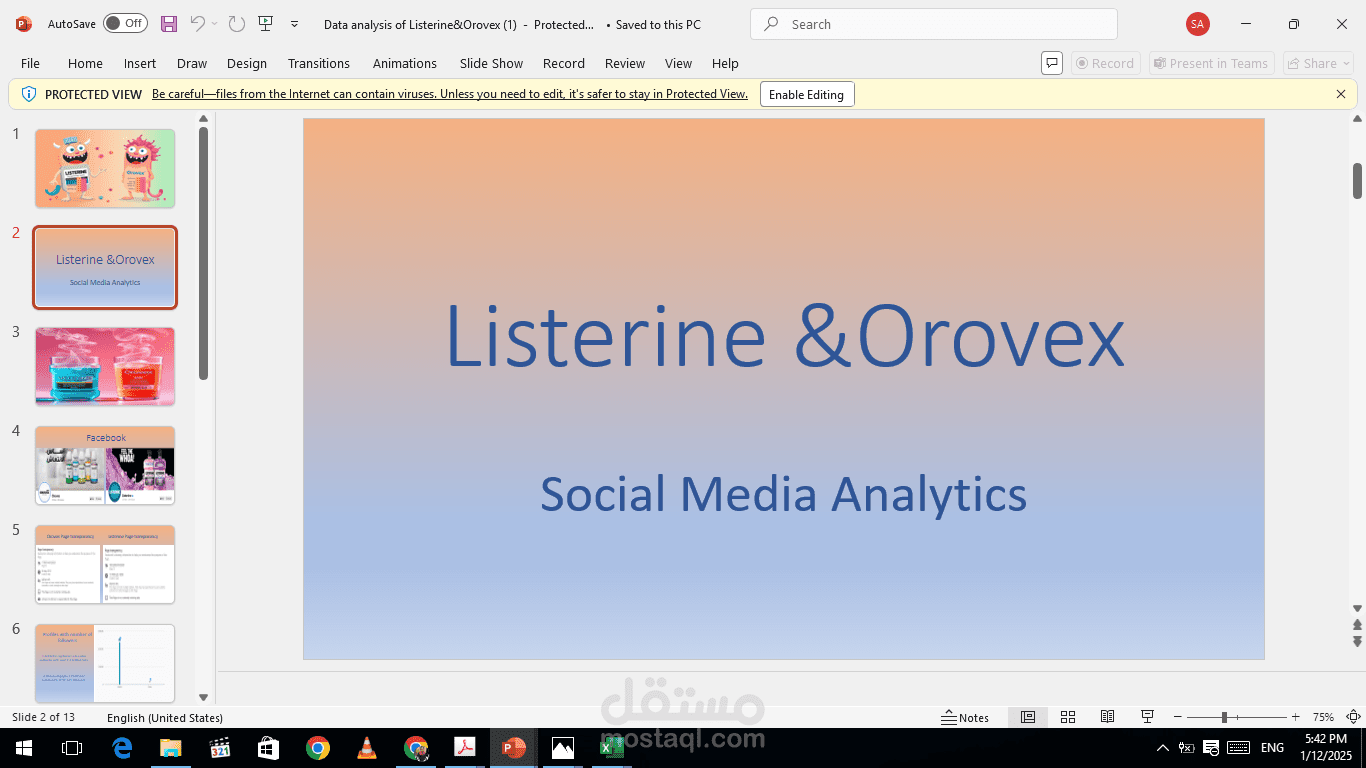Select slide 6 thumbnail with followers chart
Viewport: 1366px width, 768px height.
tap(105, 663)
